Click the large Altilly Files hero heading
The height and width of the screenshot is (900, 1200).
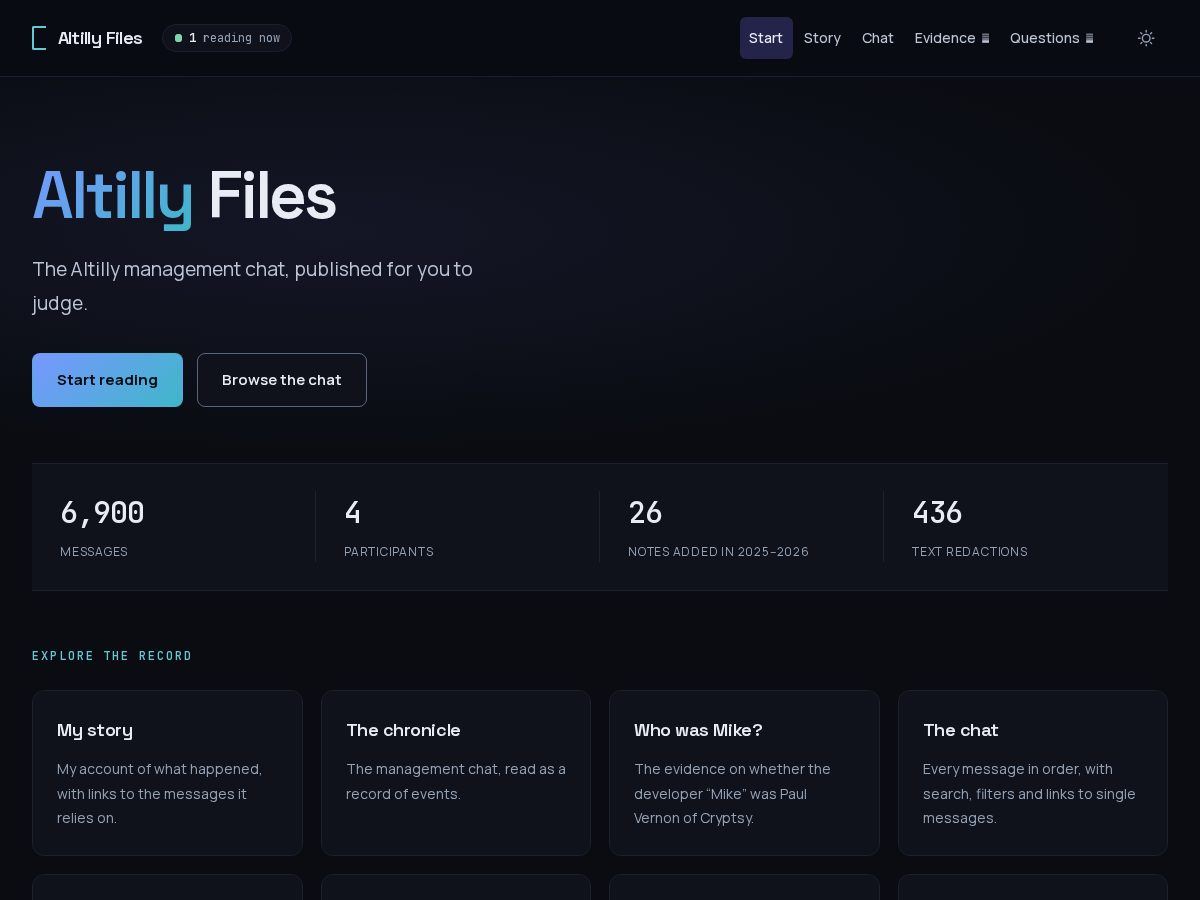click(x=184, y=196)
